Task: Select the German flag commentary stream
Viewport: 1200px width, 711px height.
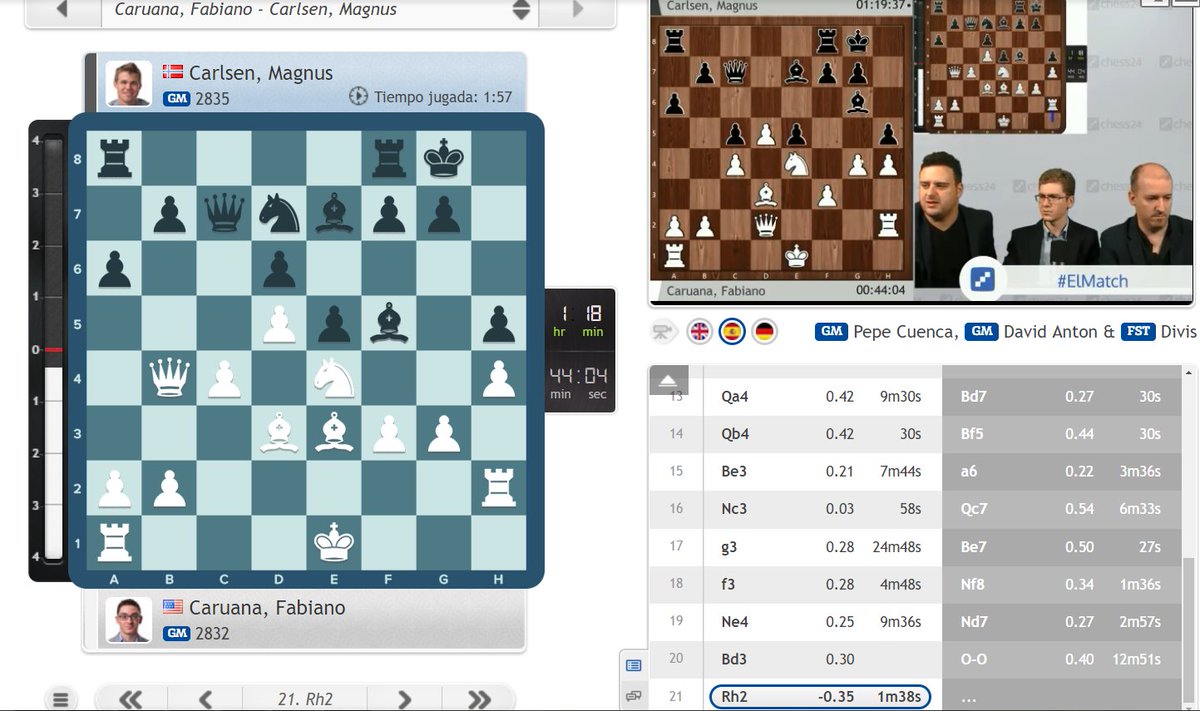Action: [x=762, y=331]
